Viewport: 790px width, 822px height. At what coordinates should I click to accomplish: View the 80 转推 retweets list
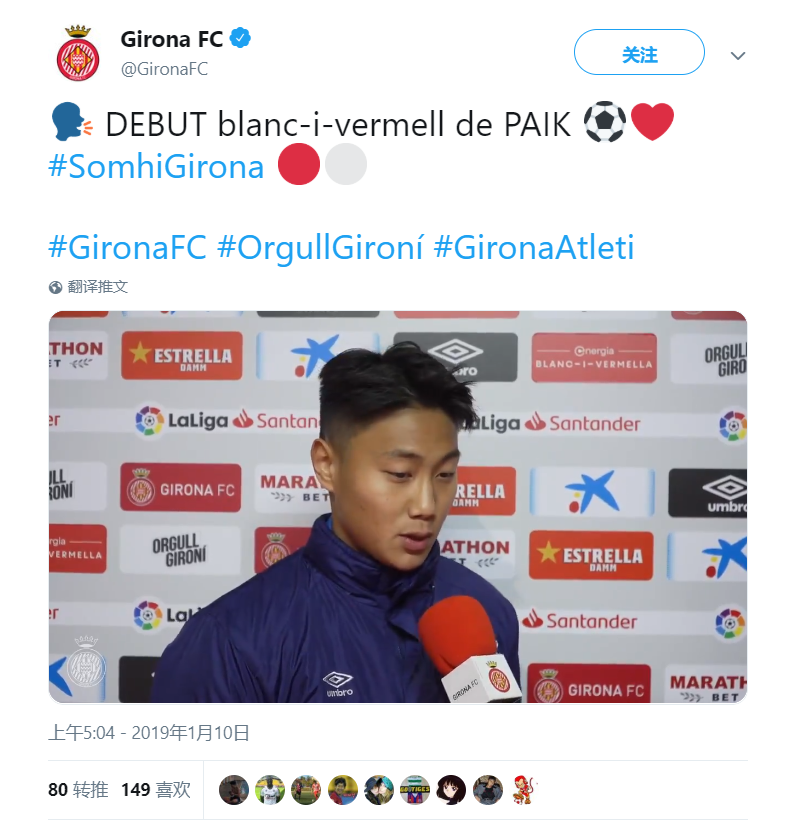click(x=78, y=789)
